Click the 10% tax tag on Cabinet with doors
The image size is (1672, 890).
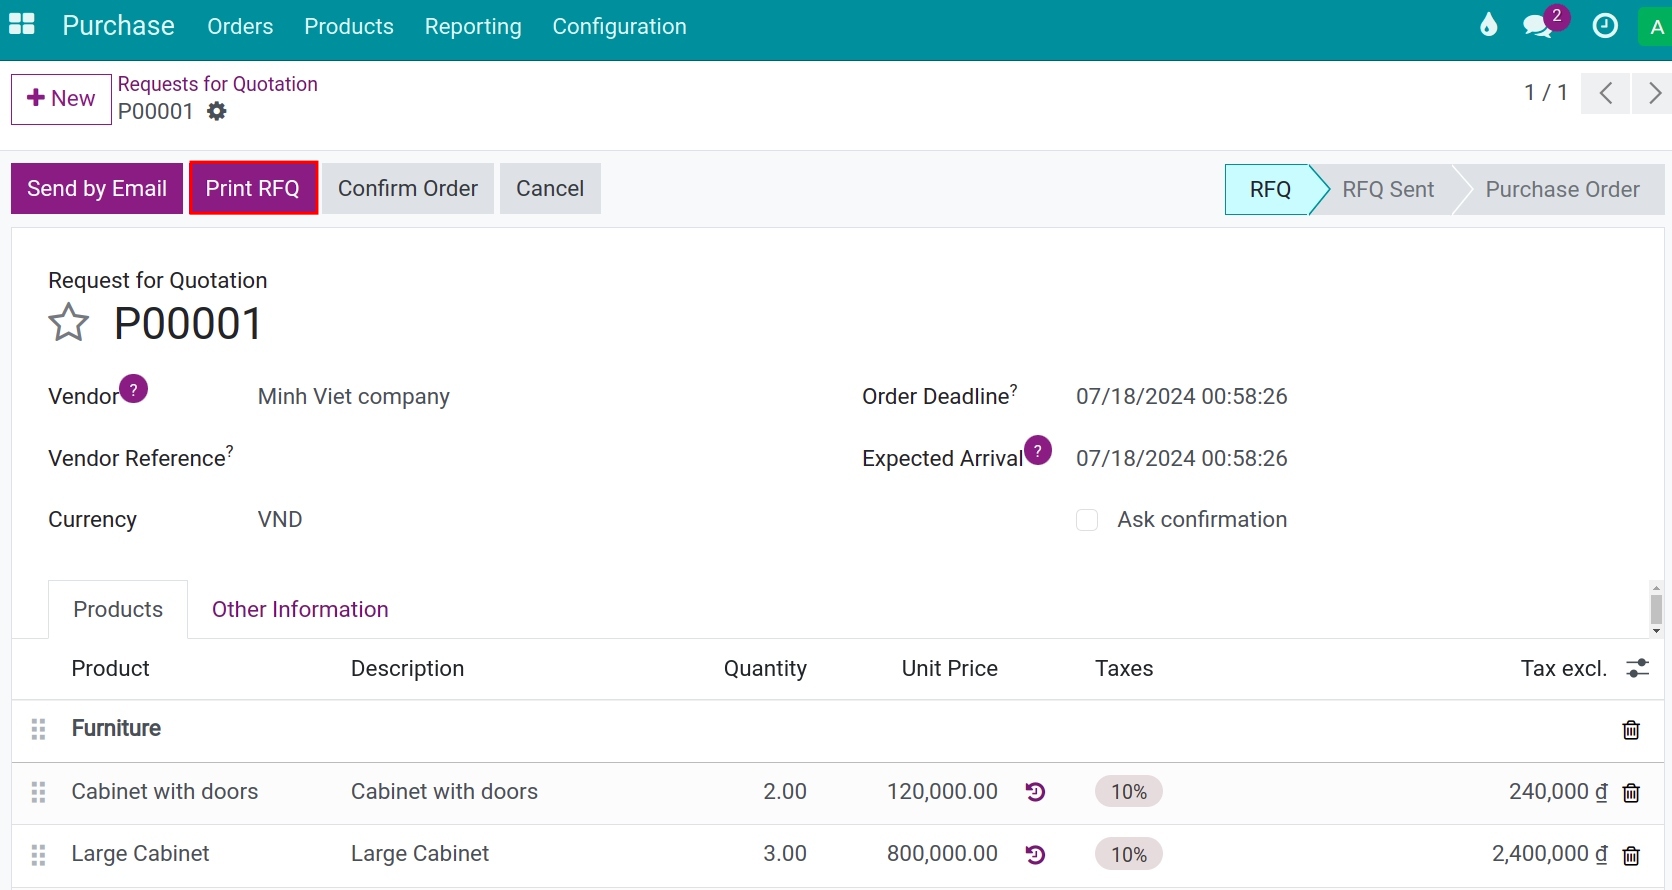coord(1129,792)
